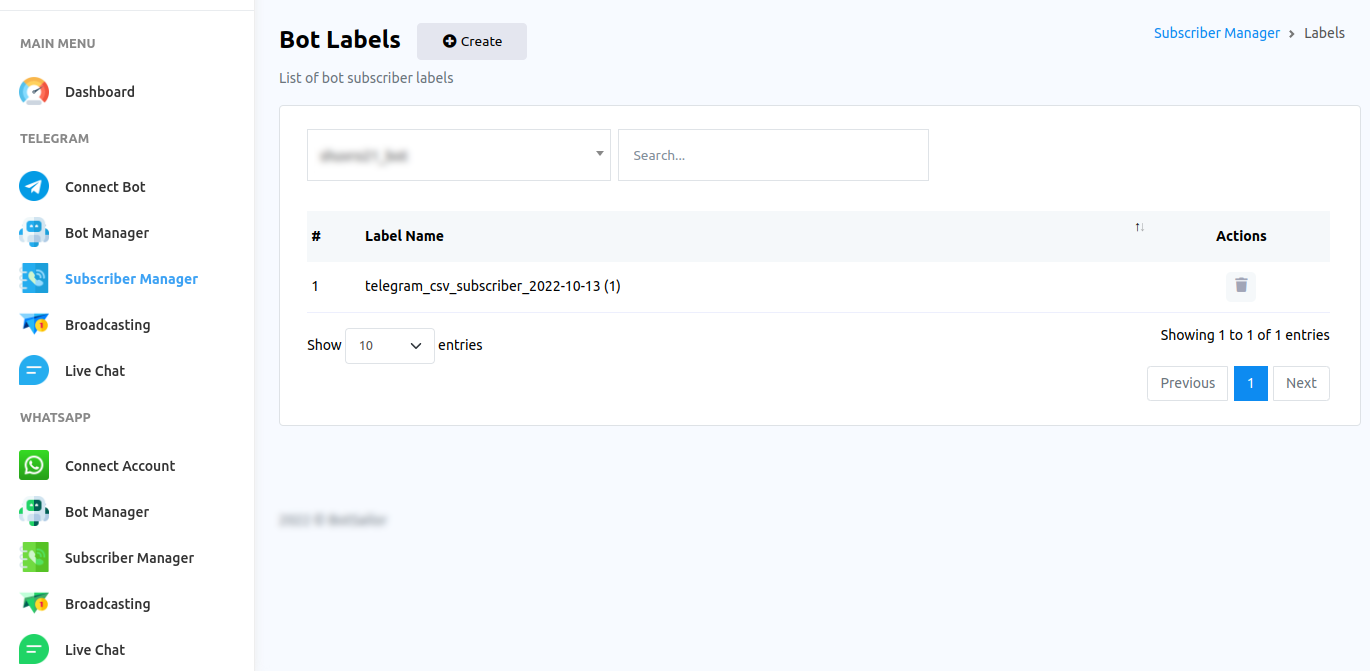Sort by Label Name column arrows
Screen dimensions: 1370x671
click(1139, 228)
